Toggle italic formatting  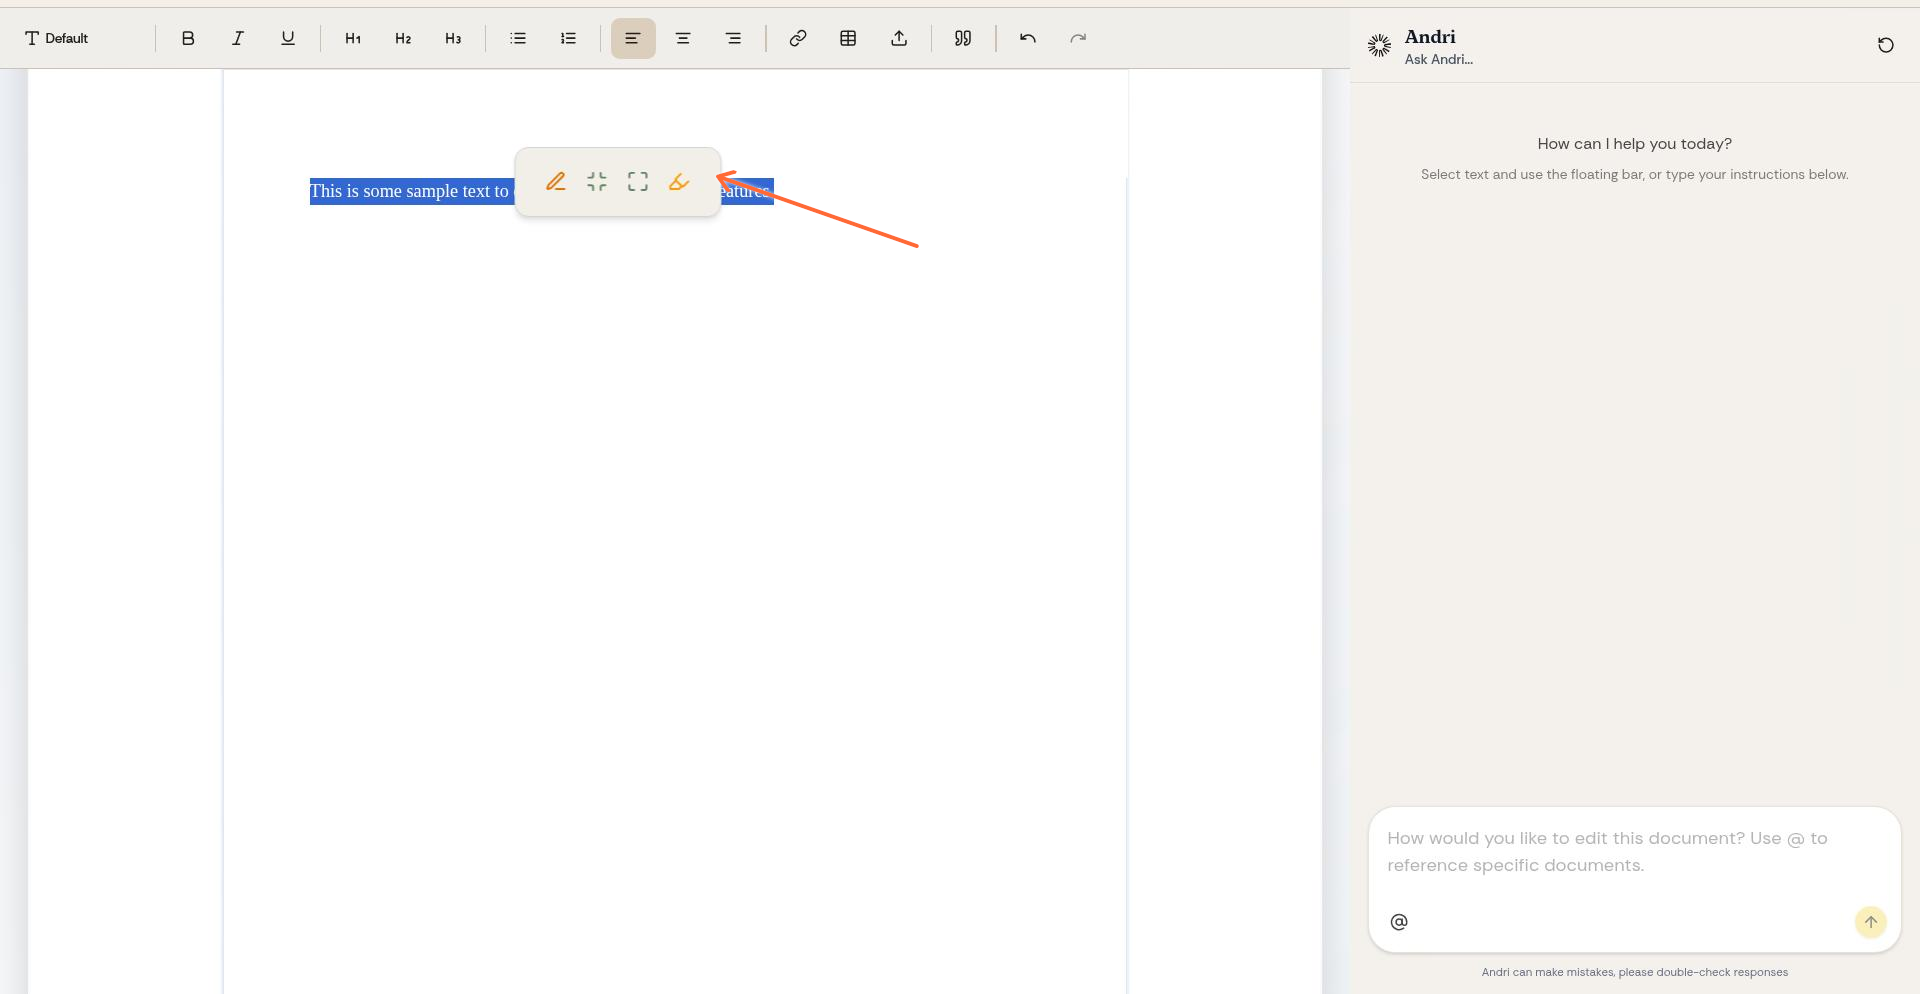(238, 38)
